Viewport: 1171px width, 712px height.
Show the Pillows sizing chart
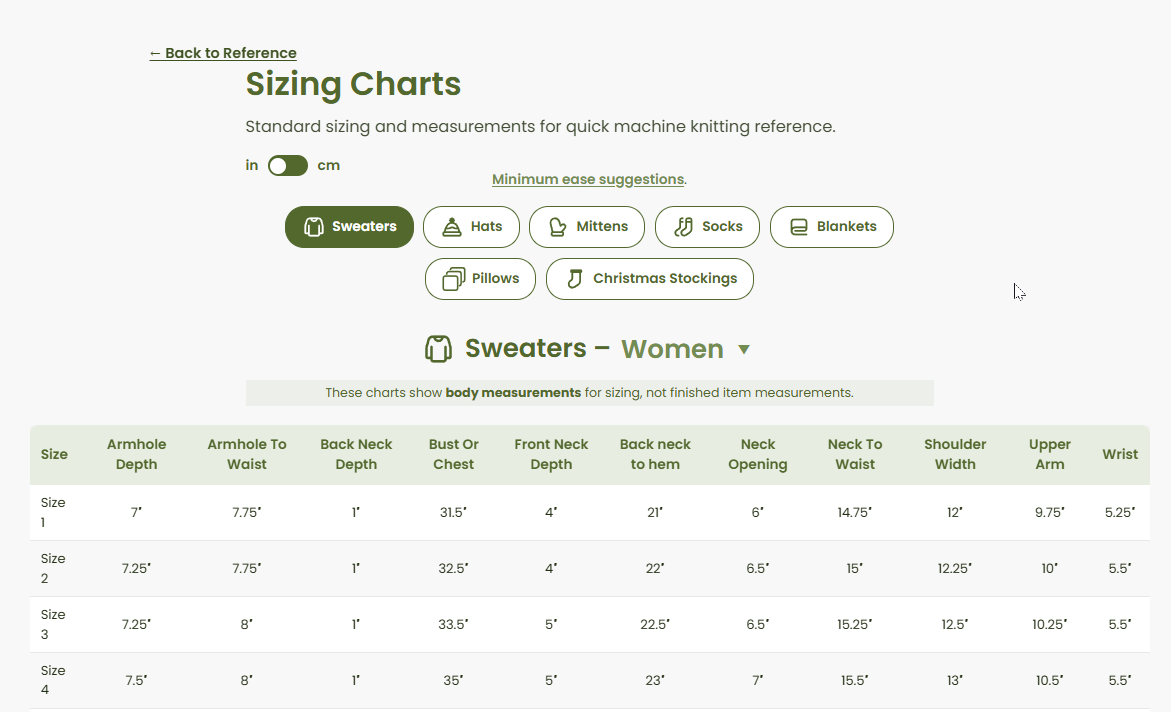pyautogui.click(x=480, y=279)
